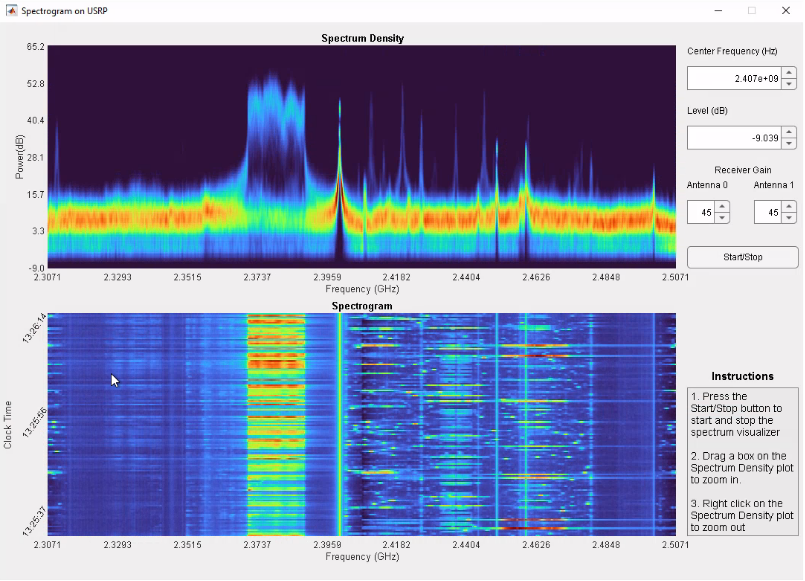This screenshot has width=805, height=581.
Task: Minimize the Spectrogram on USRP window
Action: click(718, 10)
